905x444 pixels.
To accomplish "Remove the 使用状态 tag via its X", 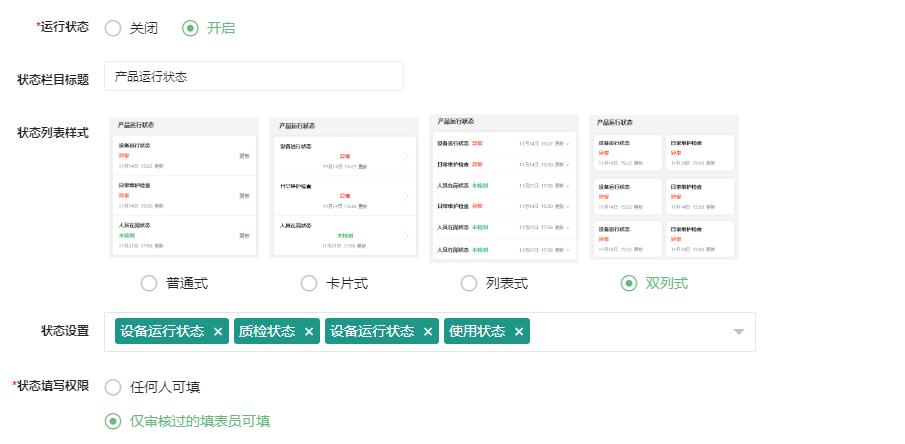I will (x=518, y=332).
